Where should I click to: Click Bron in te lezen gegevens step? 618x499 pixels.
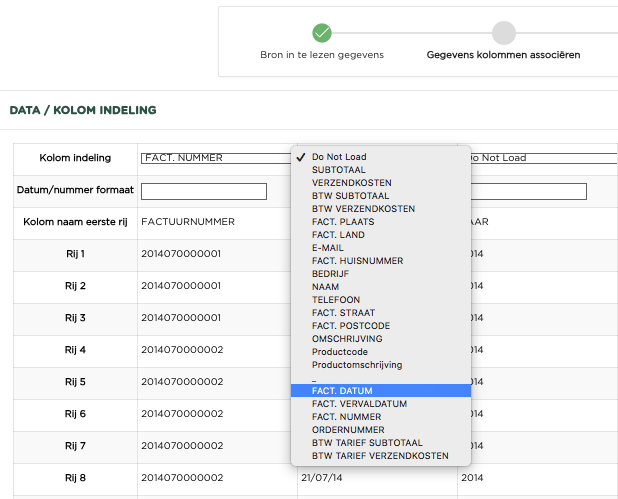tap(321, 55)
